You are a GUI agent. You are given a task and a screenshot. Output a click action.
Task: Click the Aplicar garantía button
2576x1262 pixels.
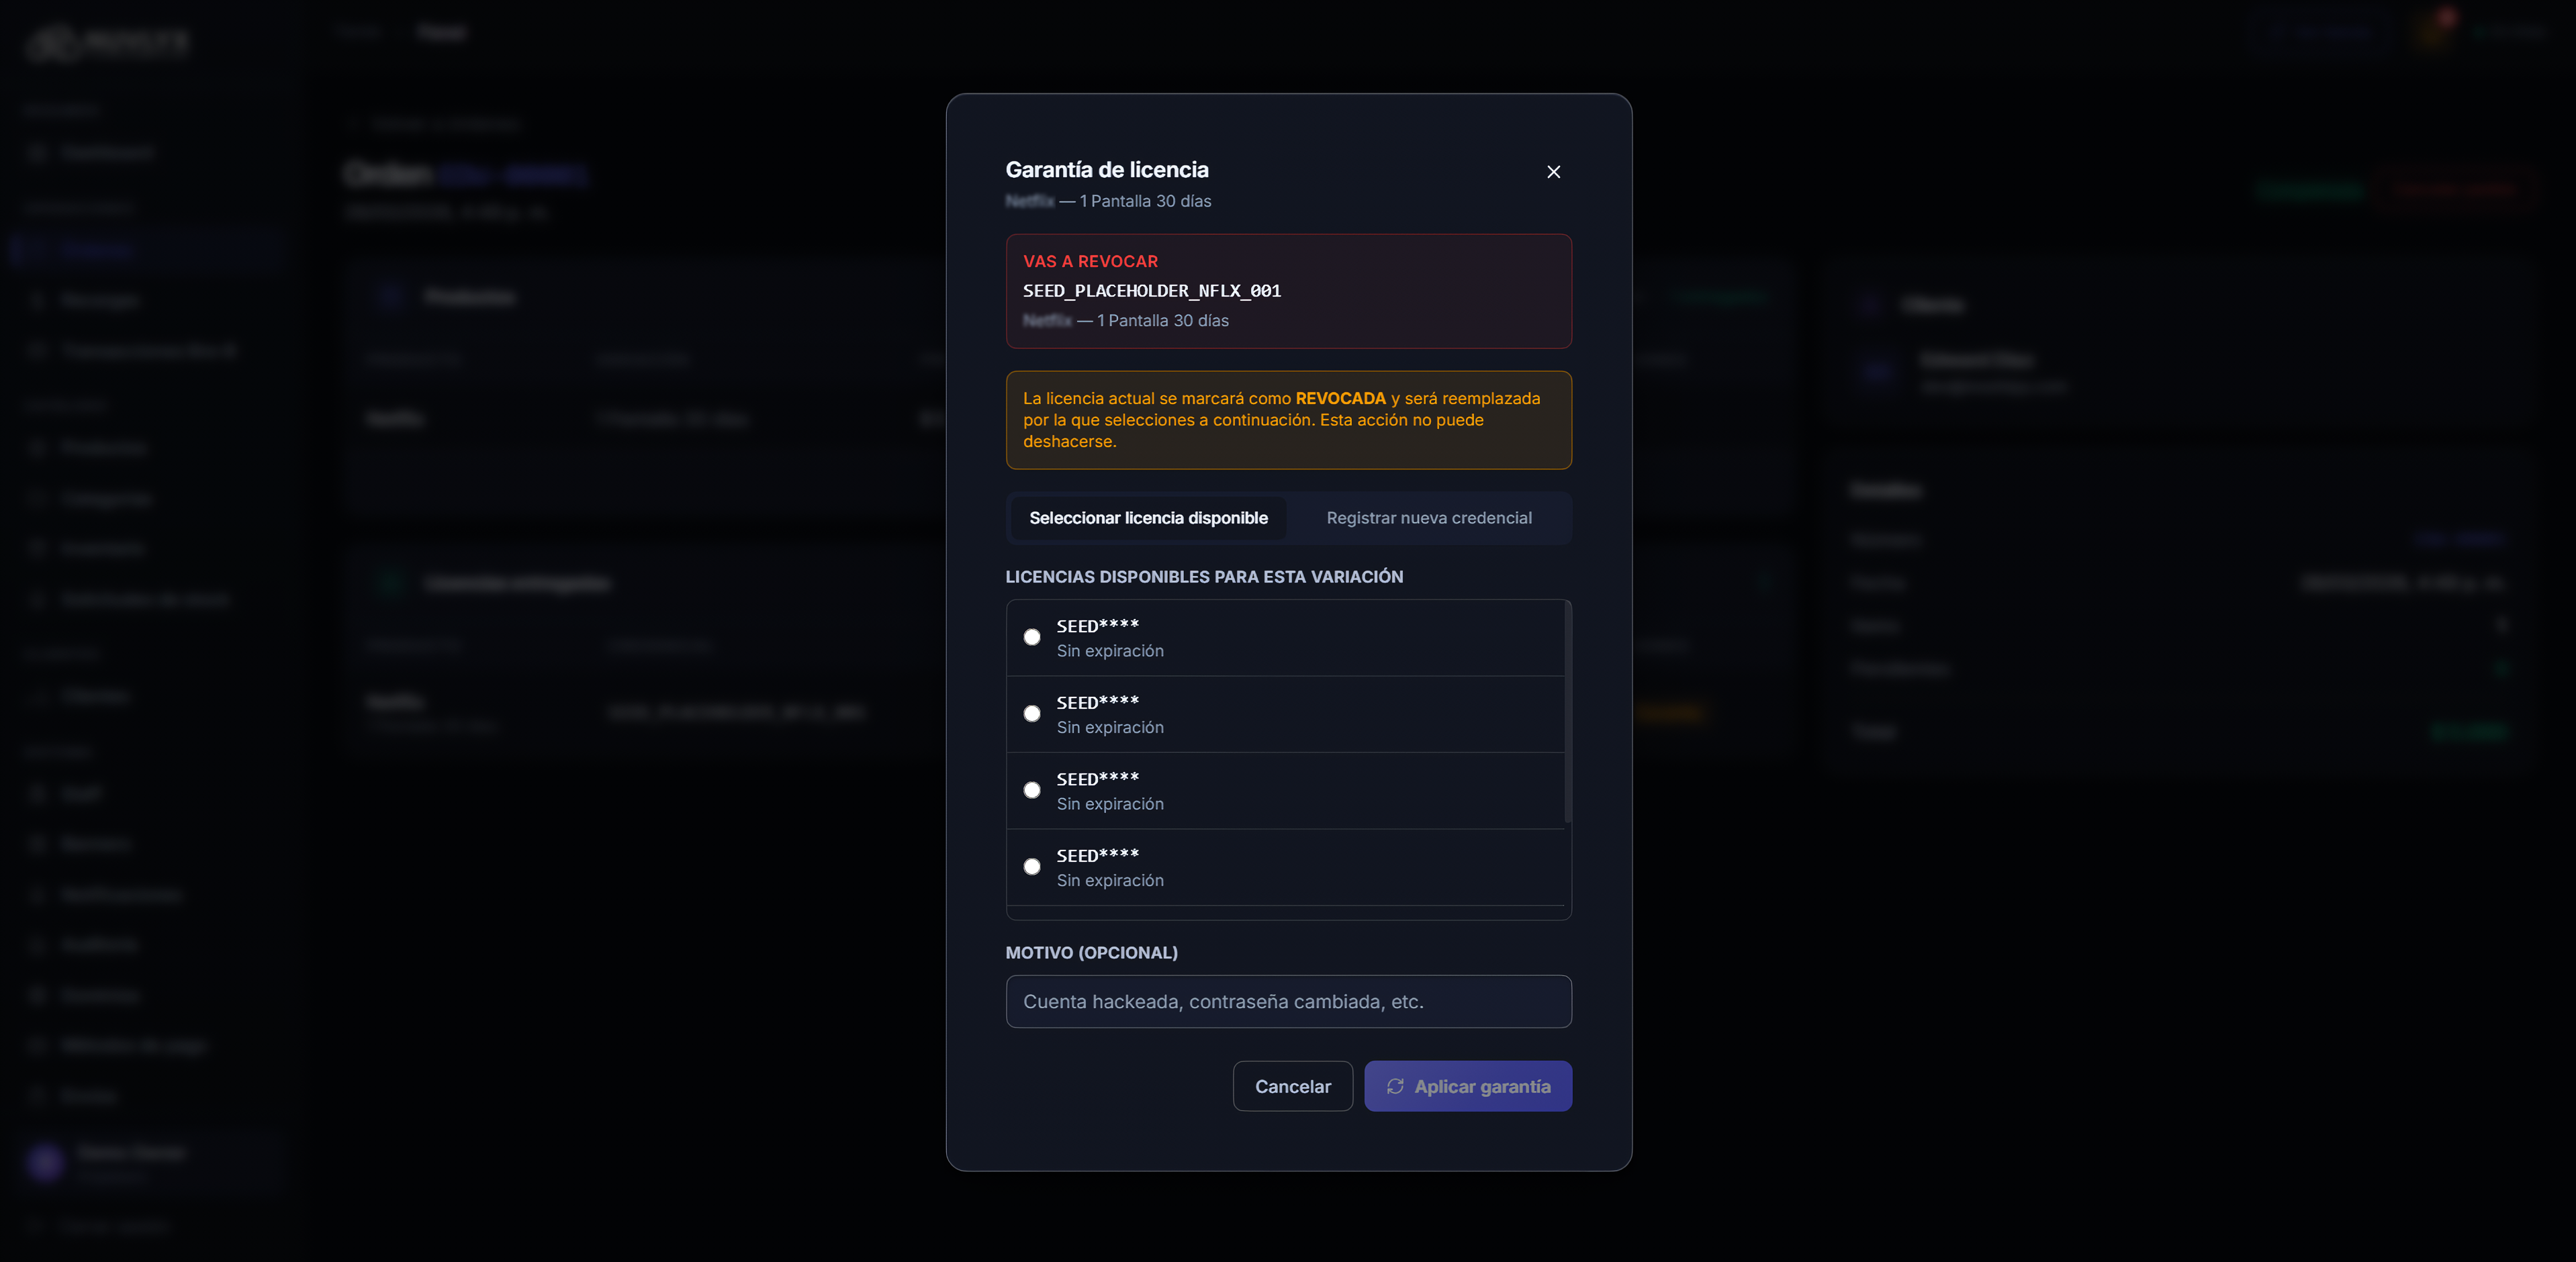[x=1468, y=1086]
